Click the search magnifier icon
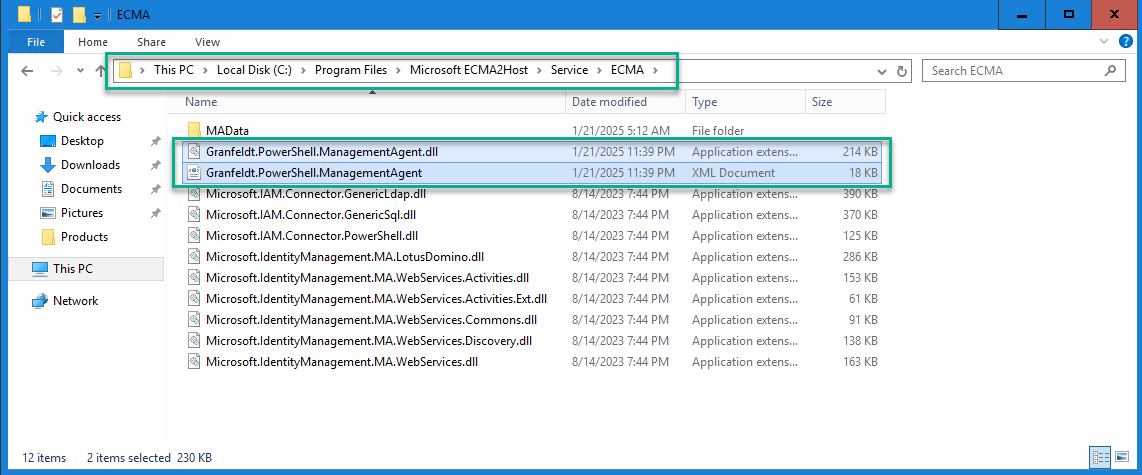Image resolution: width=1142 pixels, height=475 pixels. pyautogui.click(x=1110, y=71)
